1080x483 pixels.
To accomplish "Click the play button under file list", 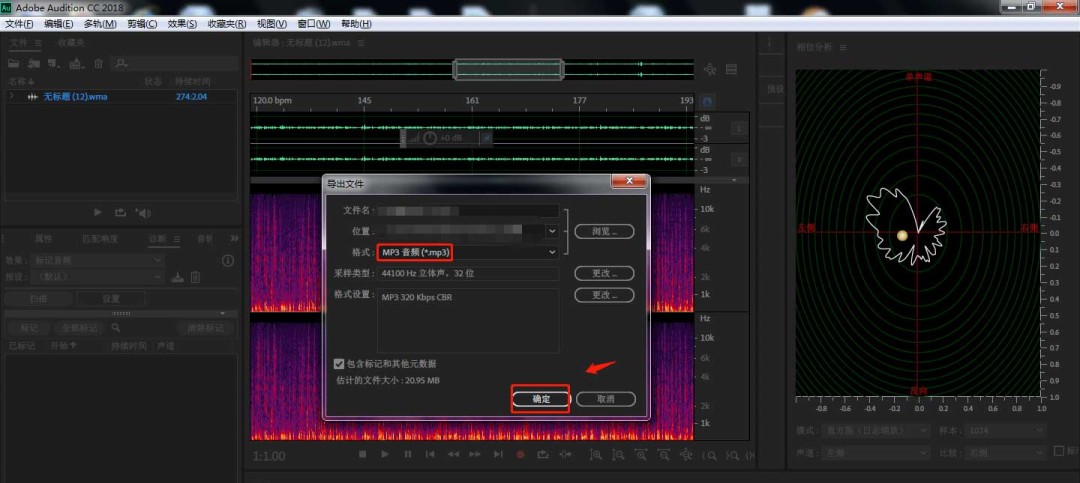I will click(x=98, y=212).
